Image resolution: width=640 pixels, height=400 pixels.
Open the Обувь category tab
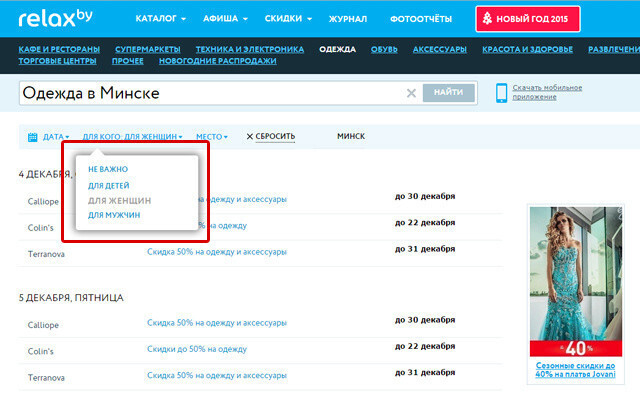(x=385, y=48)
